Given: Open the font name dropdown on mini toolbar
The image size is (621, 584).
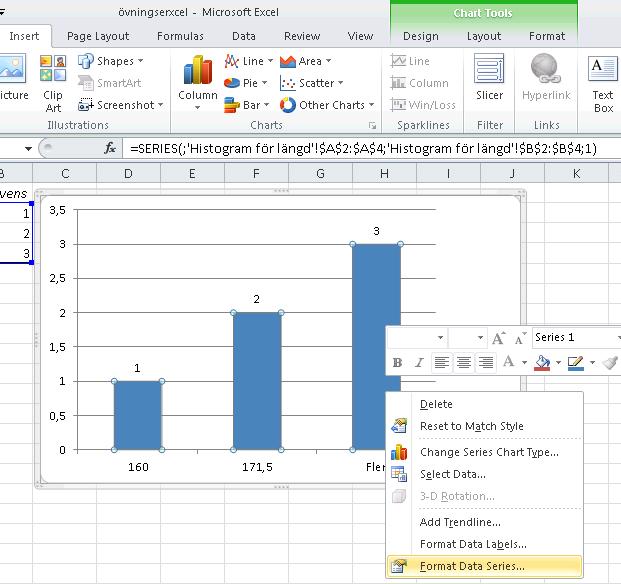Looking at the screenshot, I should point(440,338).
